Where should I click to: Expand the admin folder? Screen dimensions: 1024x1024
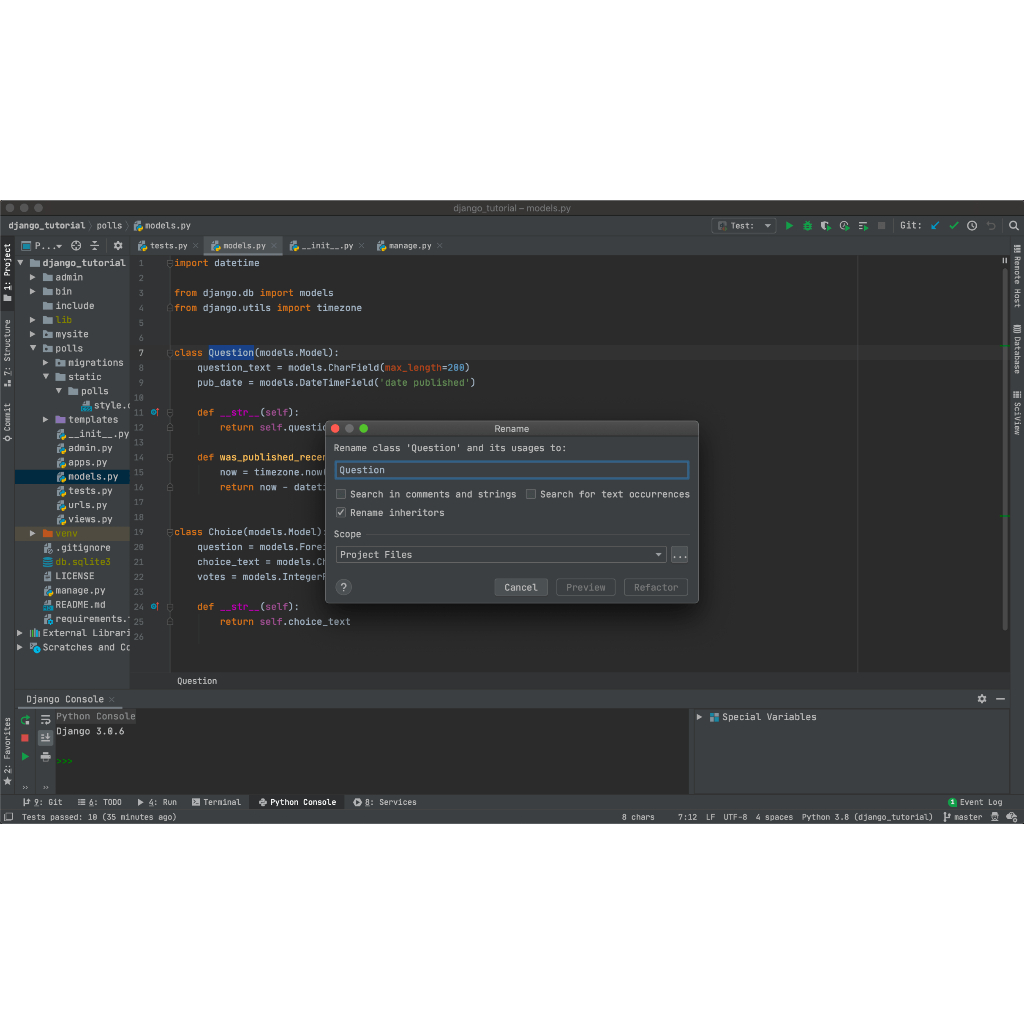click(33, 278)
